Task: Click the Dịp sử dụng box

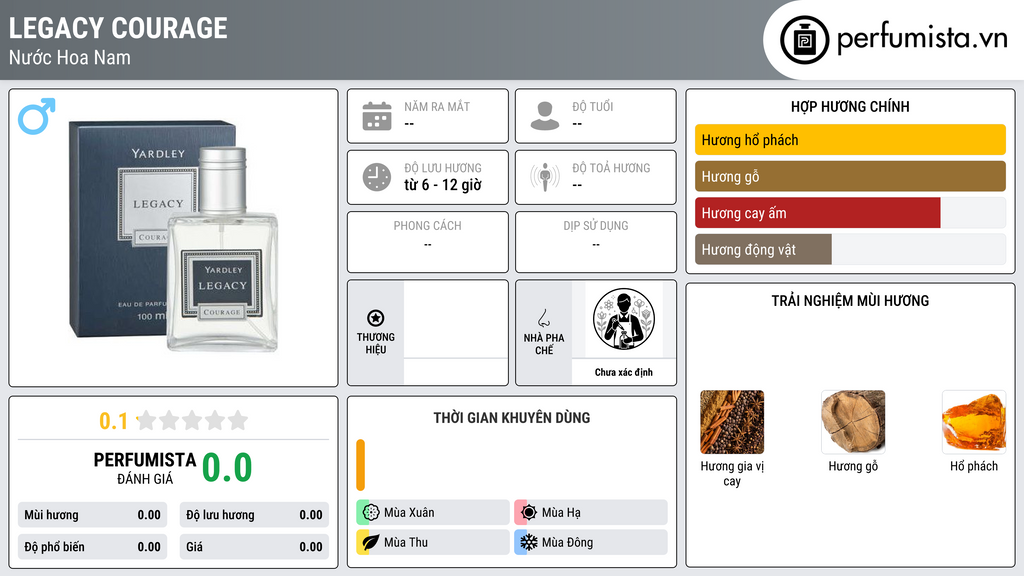Action: (x=596, y=242)
